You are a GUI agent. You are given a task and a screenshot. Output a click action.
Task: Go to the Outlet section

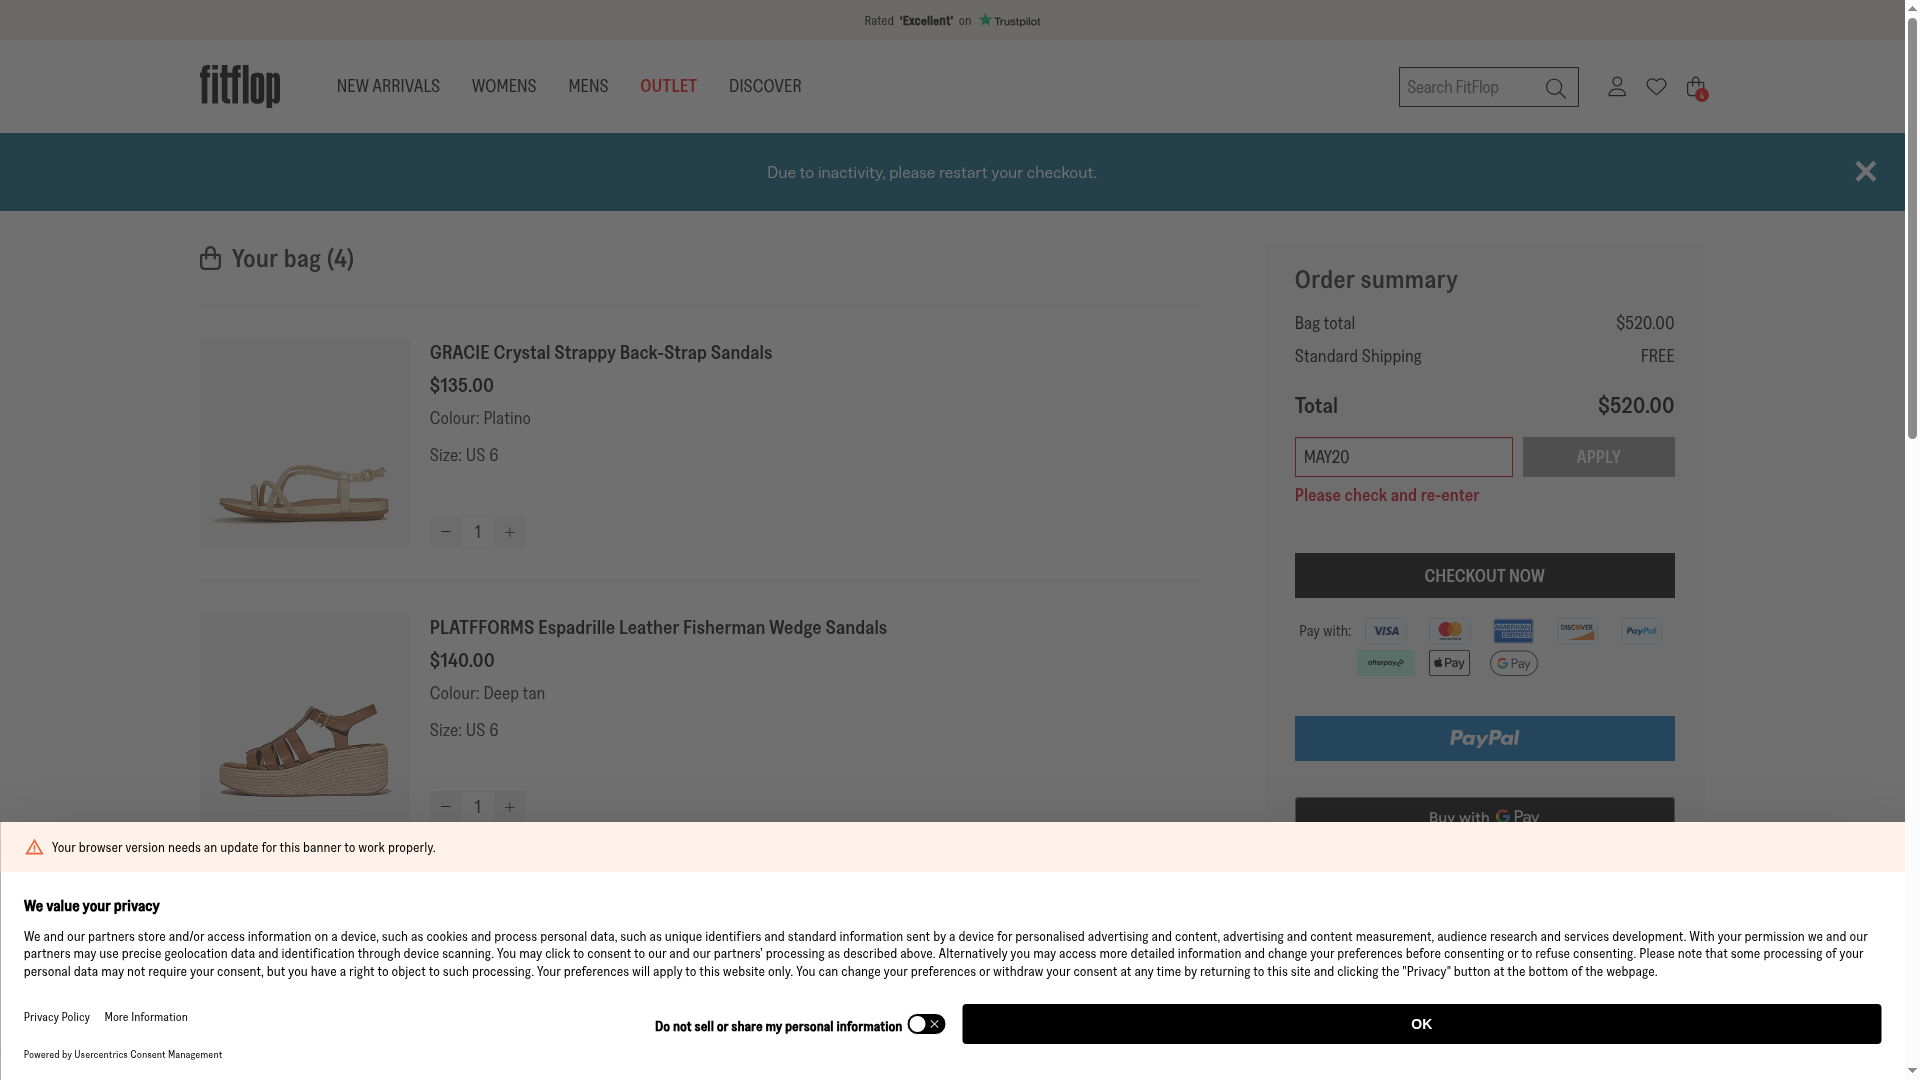(669, 86)
